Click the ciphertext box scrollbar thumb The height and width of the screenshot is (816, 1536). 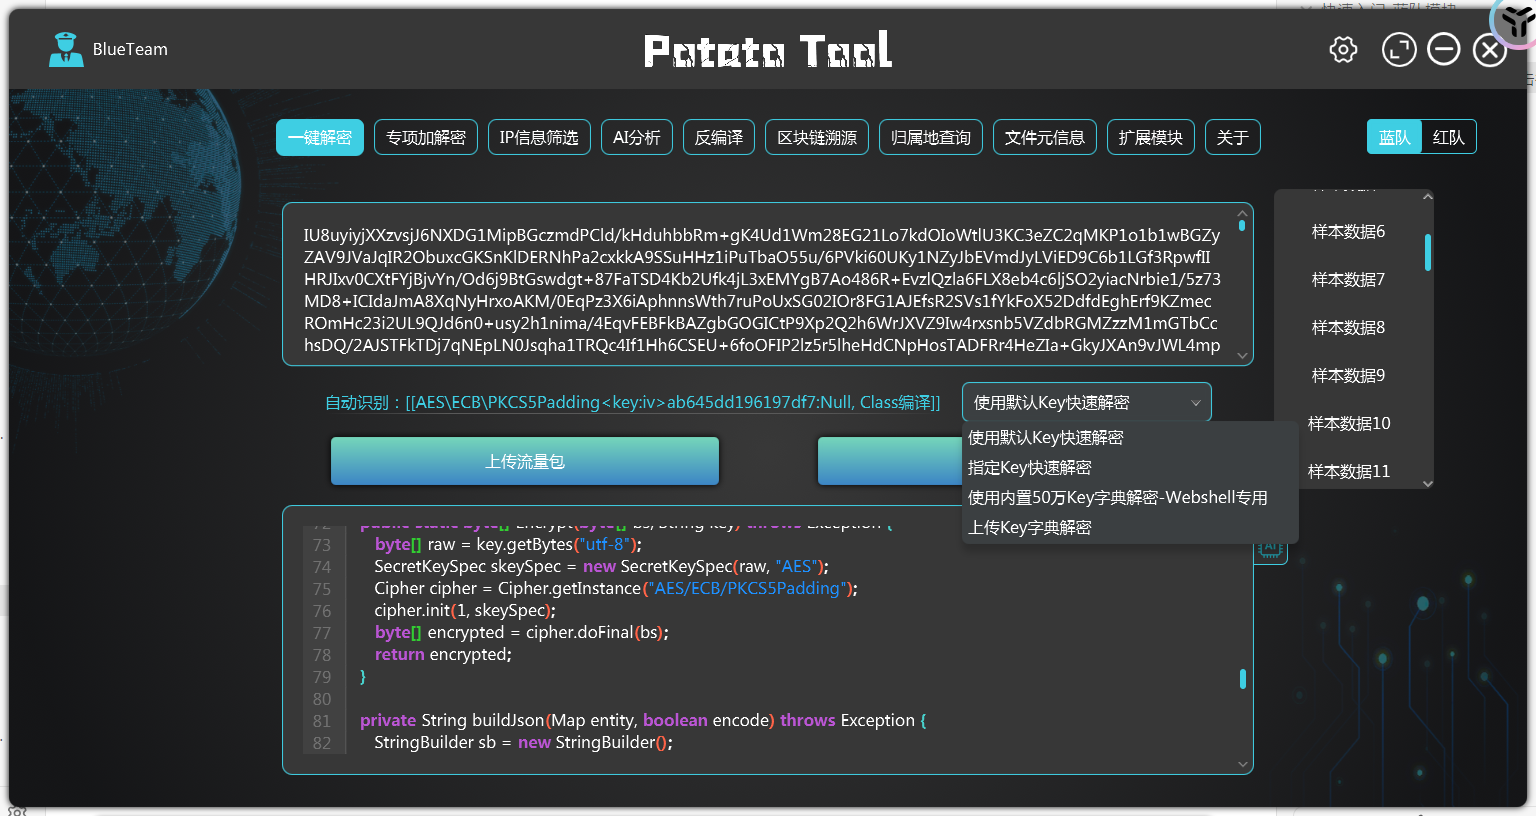[1242, 226]
